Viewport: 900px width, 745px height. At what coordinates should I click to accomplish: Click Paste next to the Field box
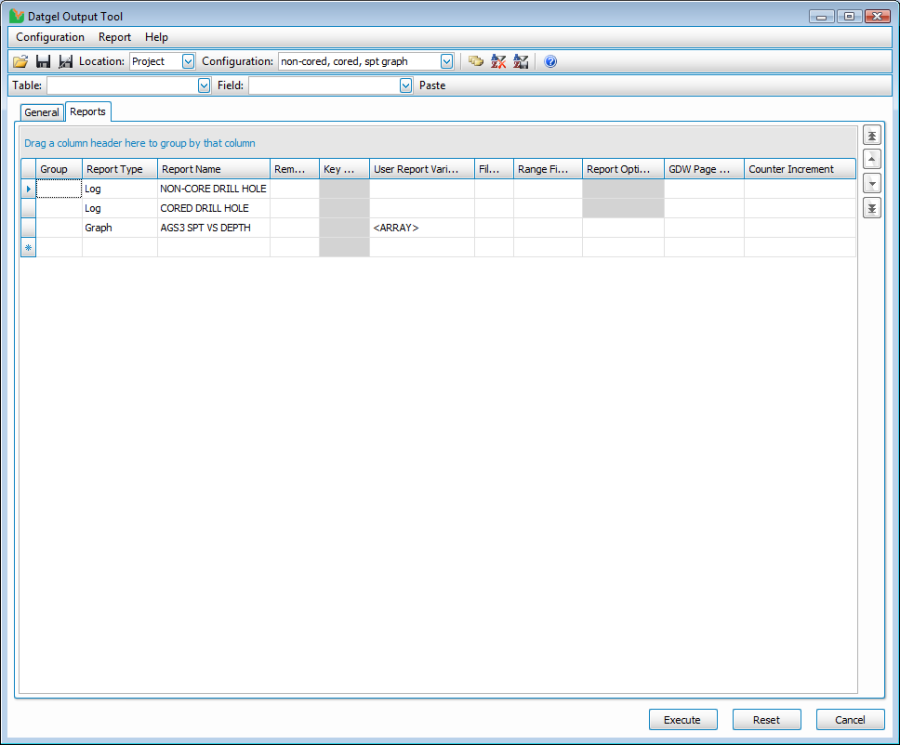pyautogui.click(x=432, y=86)
